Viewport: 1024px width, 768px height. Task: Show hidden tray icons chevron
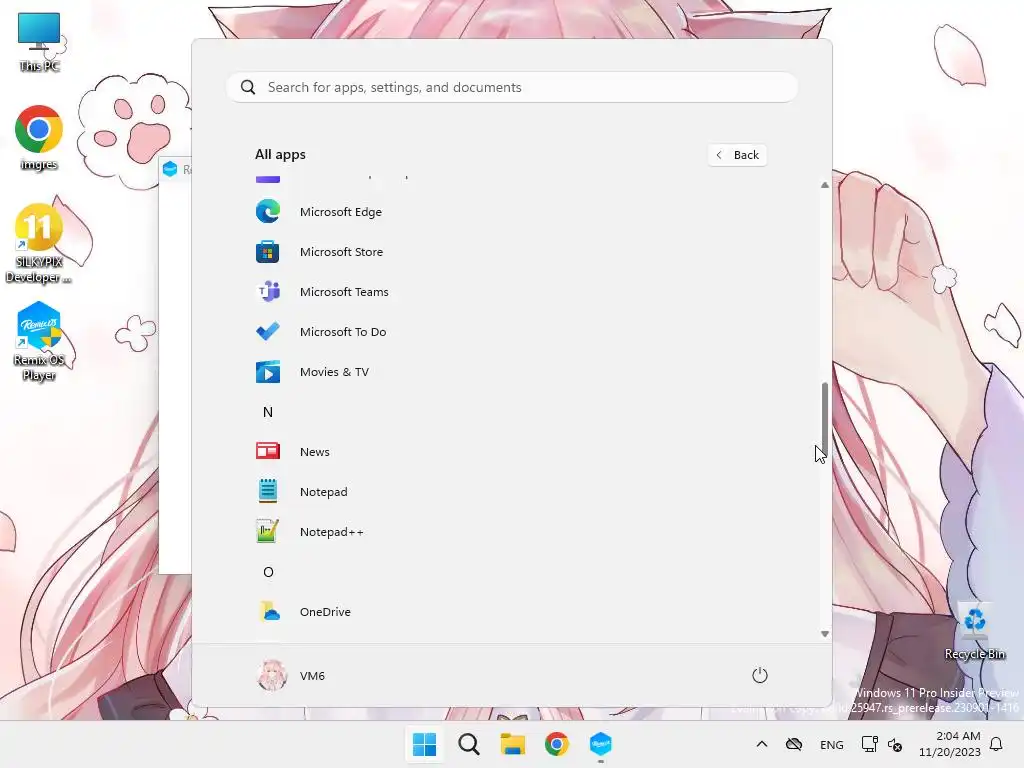[x=761, y=744]
